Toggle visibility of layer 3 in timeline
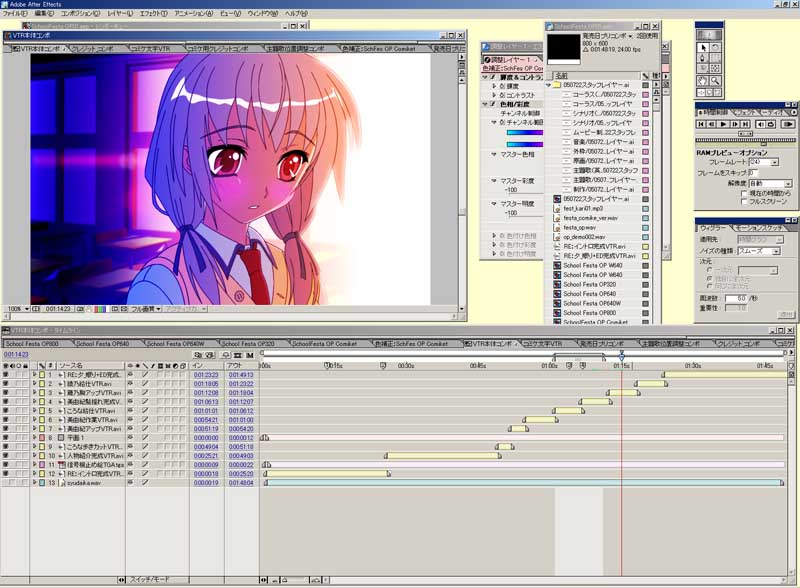This screenshot has width=800, height=588. [6, 393]
